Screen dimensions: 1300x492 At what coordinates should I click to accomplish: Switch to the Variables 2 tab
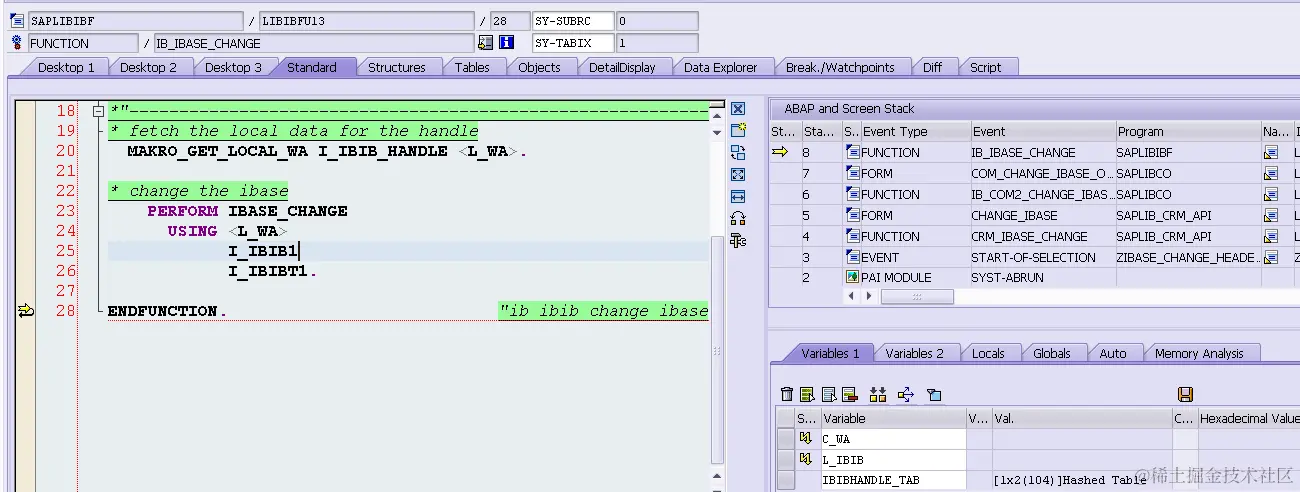point(914,353)
